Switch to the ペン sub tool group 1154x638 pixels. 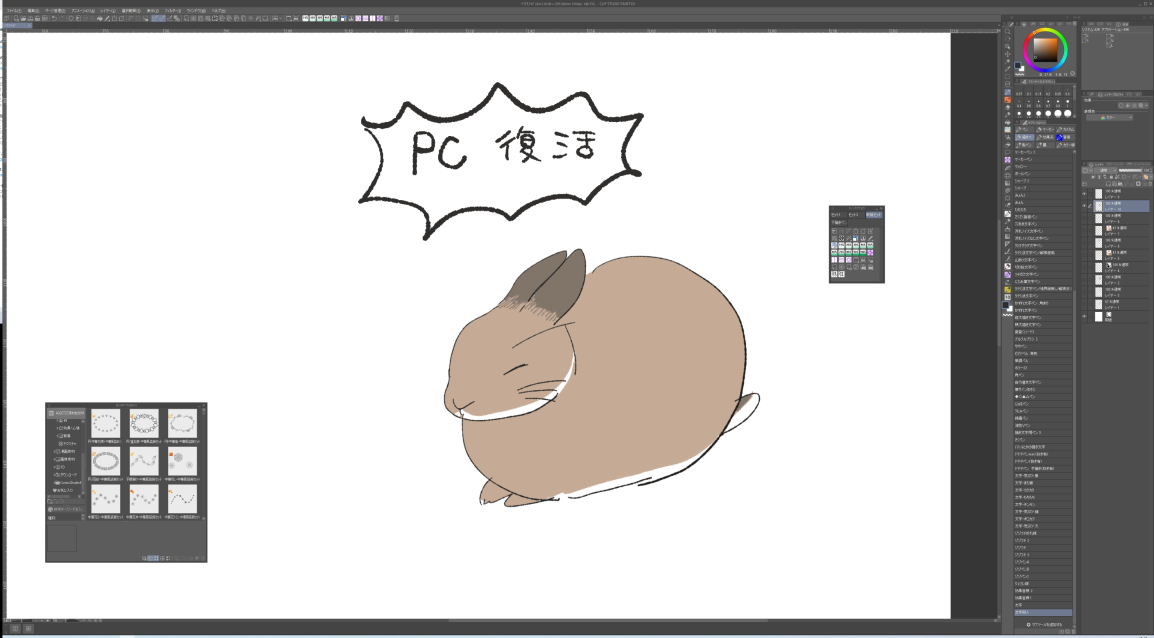point(1024,130)
